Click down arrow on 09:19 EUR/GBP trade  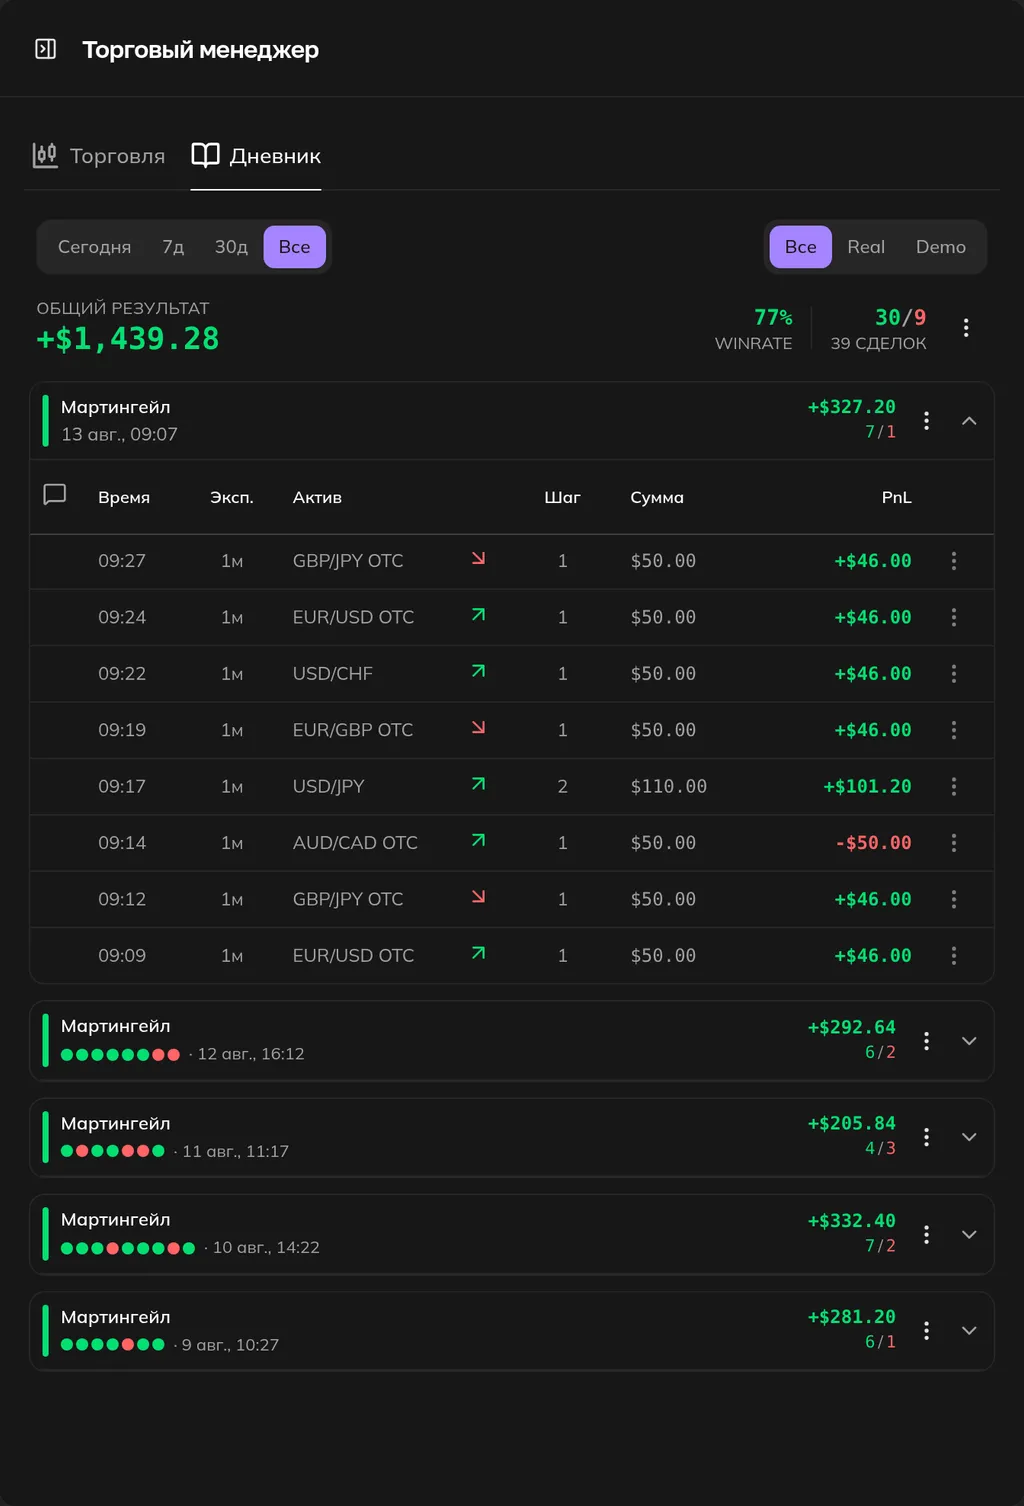(479, 727)
